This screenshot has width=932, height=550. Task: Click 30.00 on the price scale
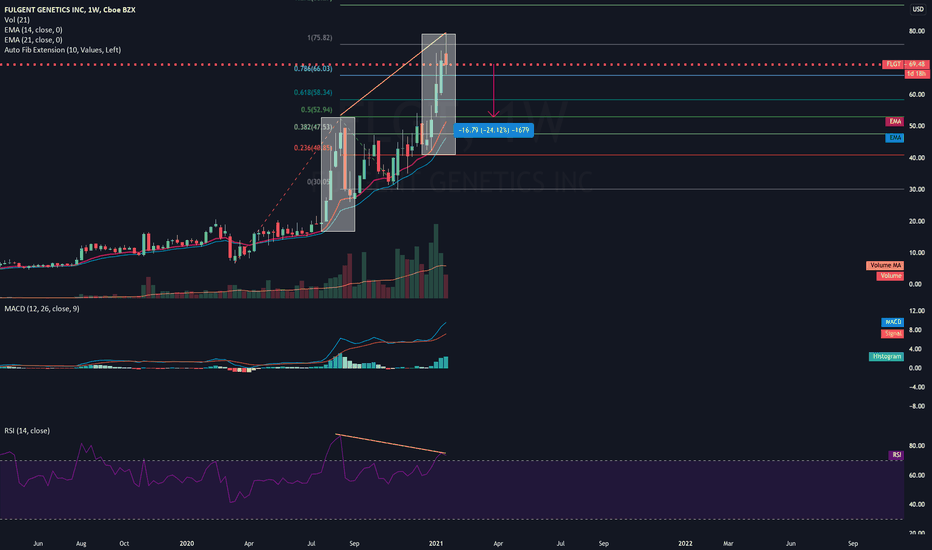click(917, 190)
